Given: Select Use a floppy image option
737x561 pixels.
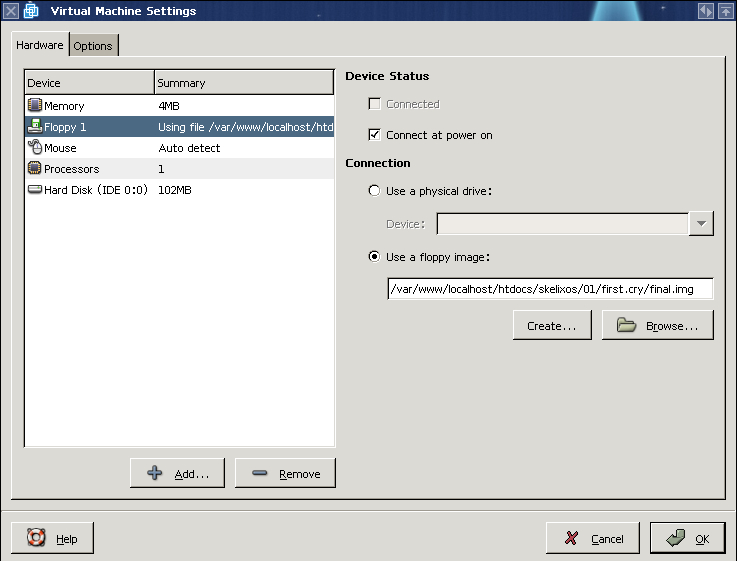Looking at the screenshot, I should pos(374,257).
